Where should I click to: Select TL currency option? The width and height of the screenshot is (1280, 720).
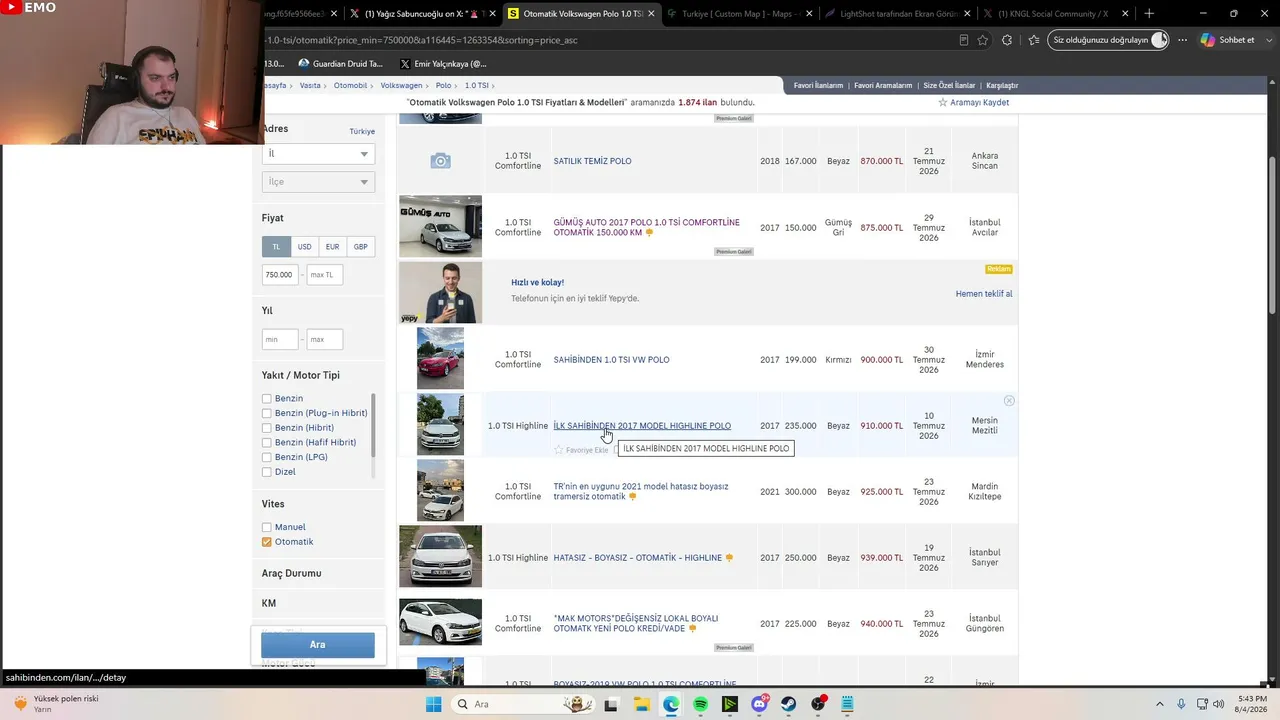click(276, 247)
